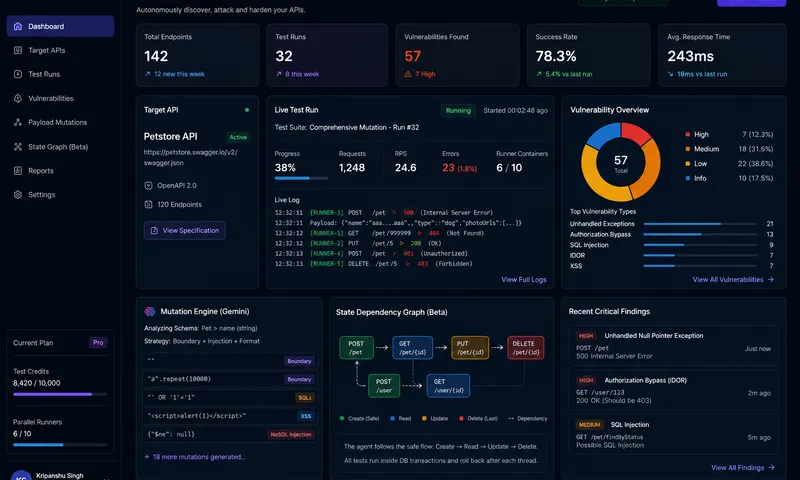The width and height of the screenshot is (800, 480).
Task: Open View Full Logs link
Action: (523, 280)
